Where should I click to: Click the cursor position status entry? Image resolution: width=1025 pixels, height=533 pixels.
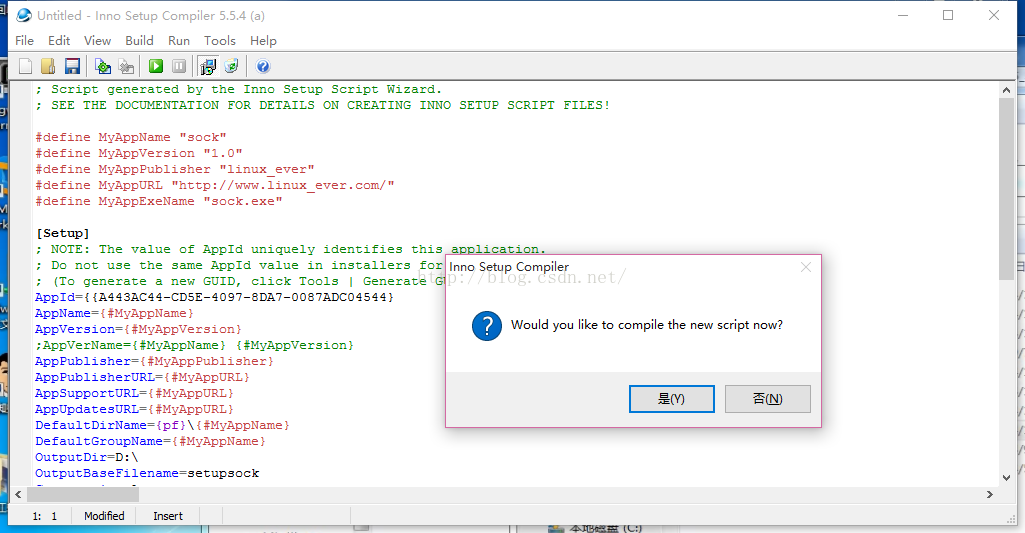44,516
